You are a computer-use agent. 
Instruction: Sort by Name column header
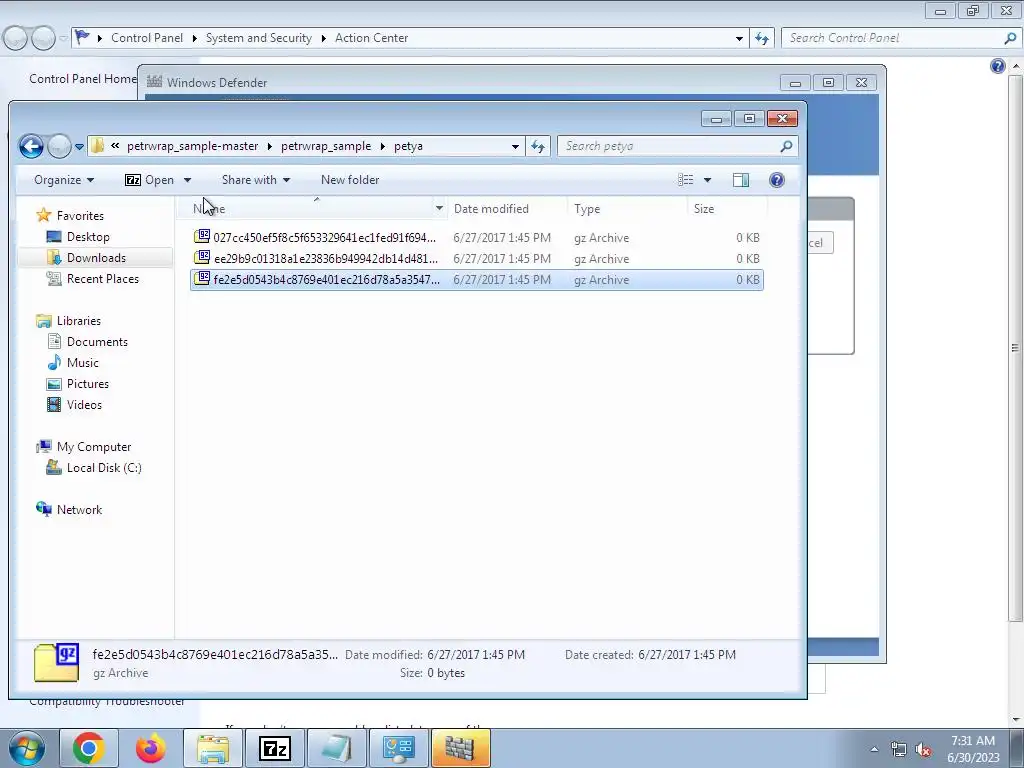pyautogui.click(x=310, y=209)
